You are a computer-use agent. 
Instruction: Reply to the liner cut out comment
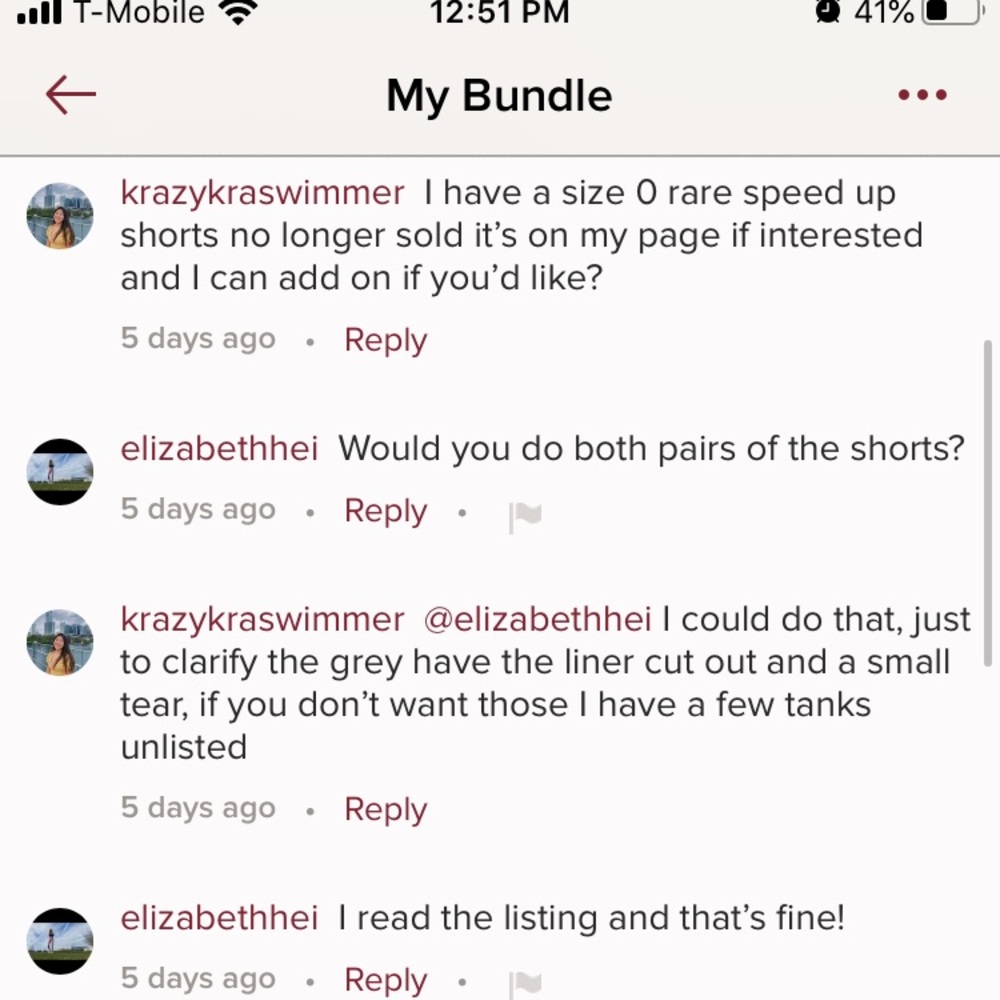click(x=384, y=808)
